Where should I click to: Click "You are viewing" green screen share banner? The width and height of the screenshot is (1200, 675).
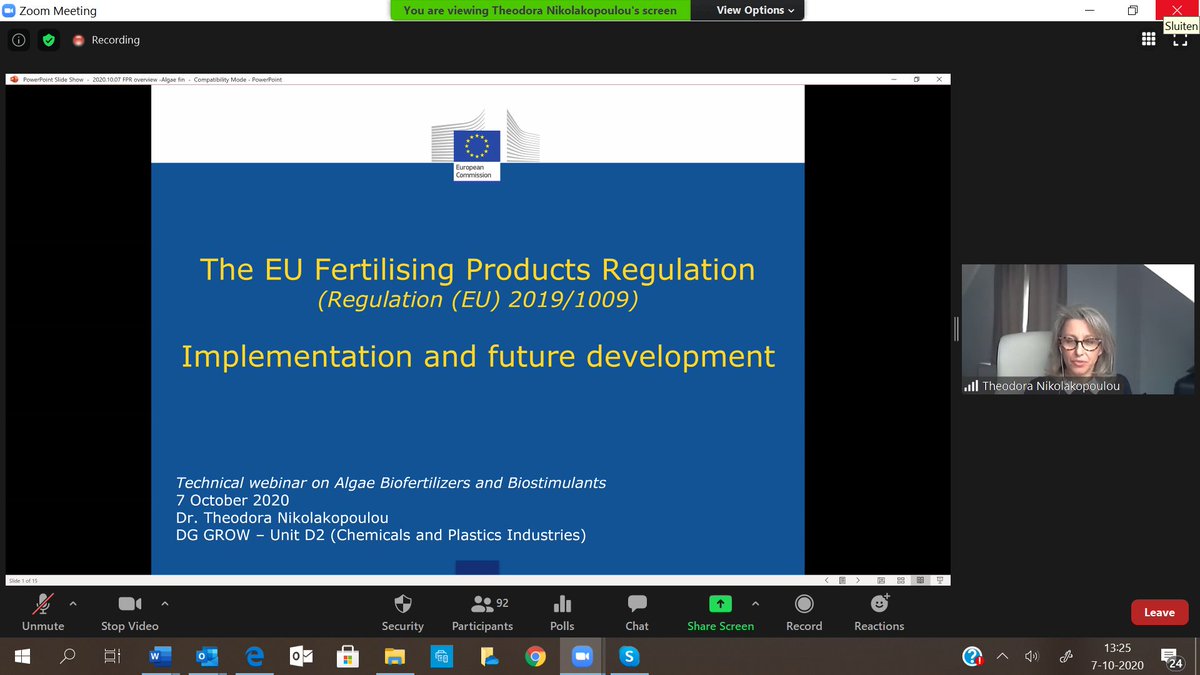point(540,10)
